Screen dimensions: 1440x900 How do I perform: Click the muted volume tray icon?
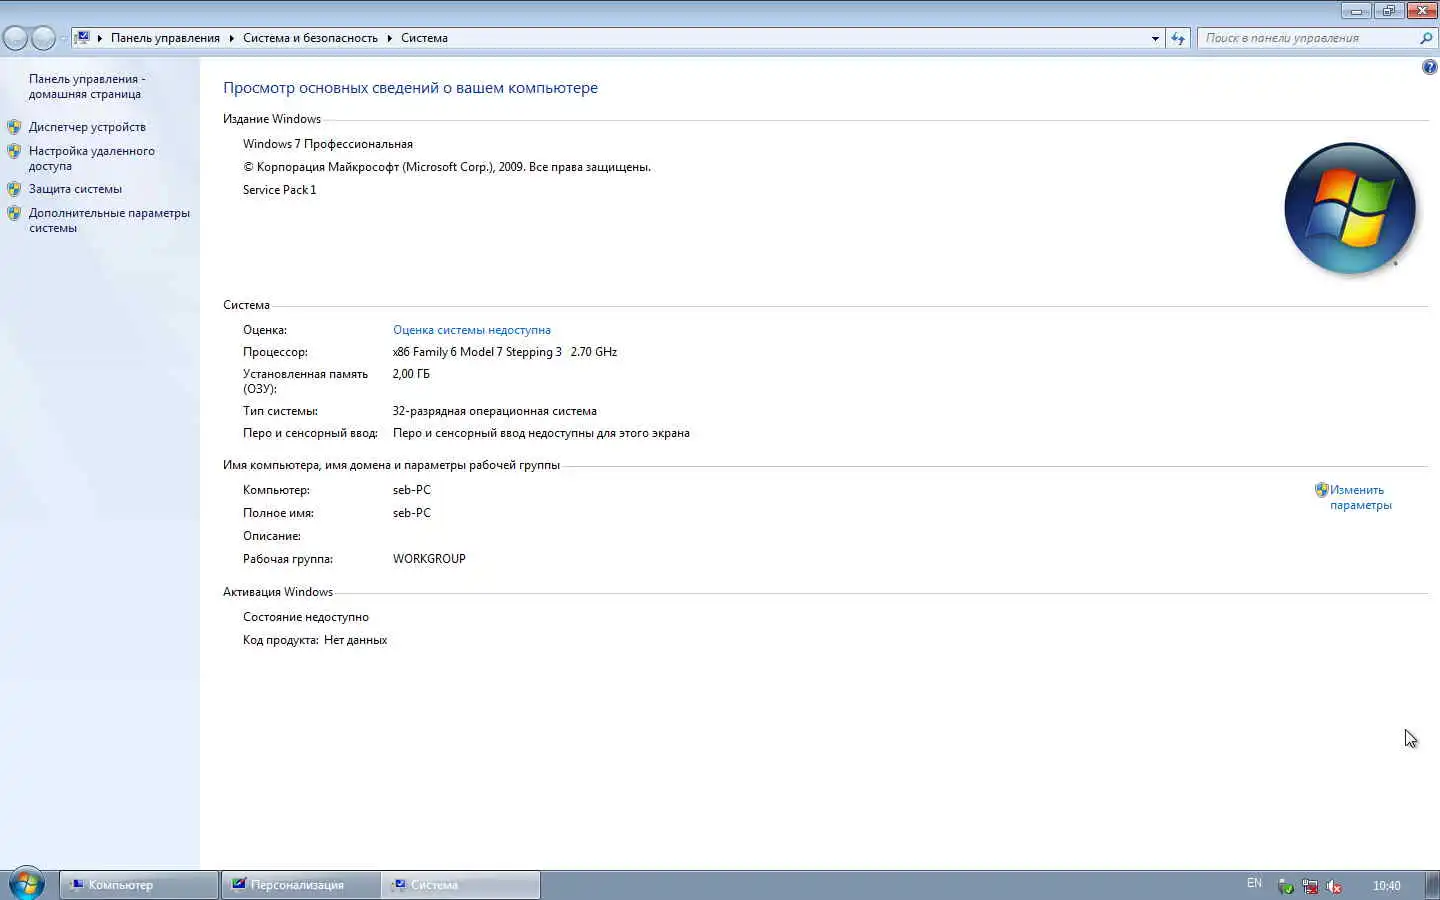coord(1334,886)
